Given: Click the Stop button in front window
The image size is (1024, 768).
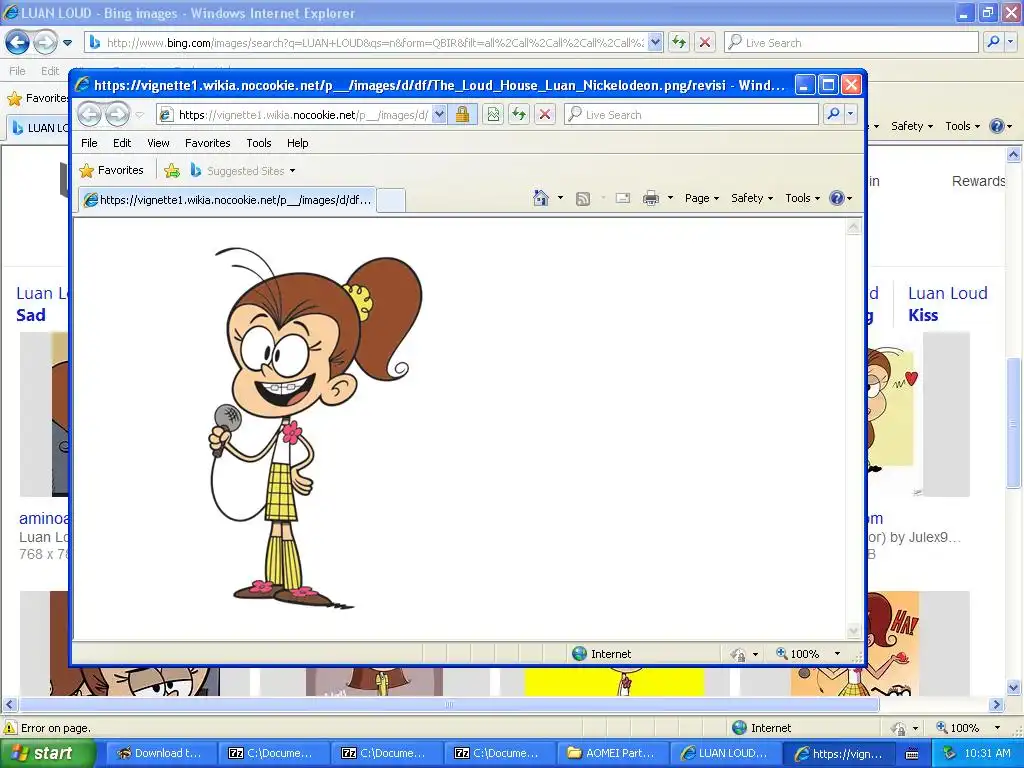Looking at the screenshot, I should click(545, 114).
